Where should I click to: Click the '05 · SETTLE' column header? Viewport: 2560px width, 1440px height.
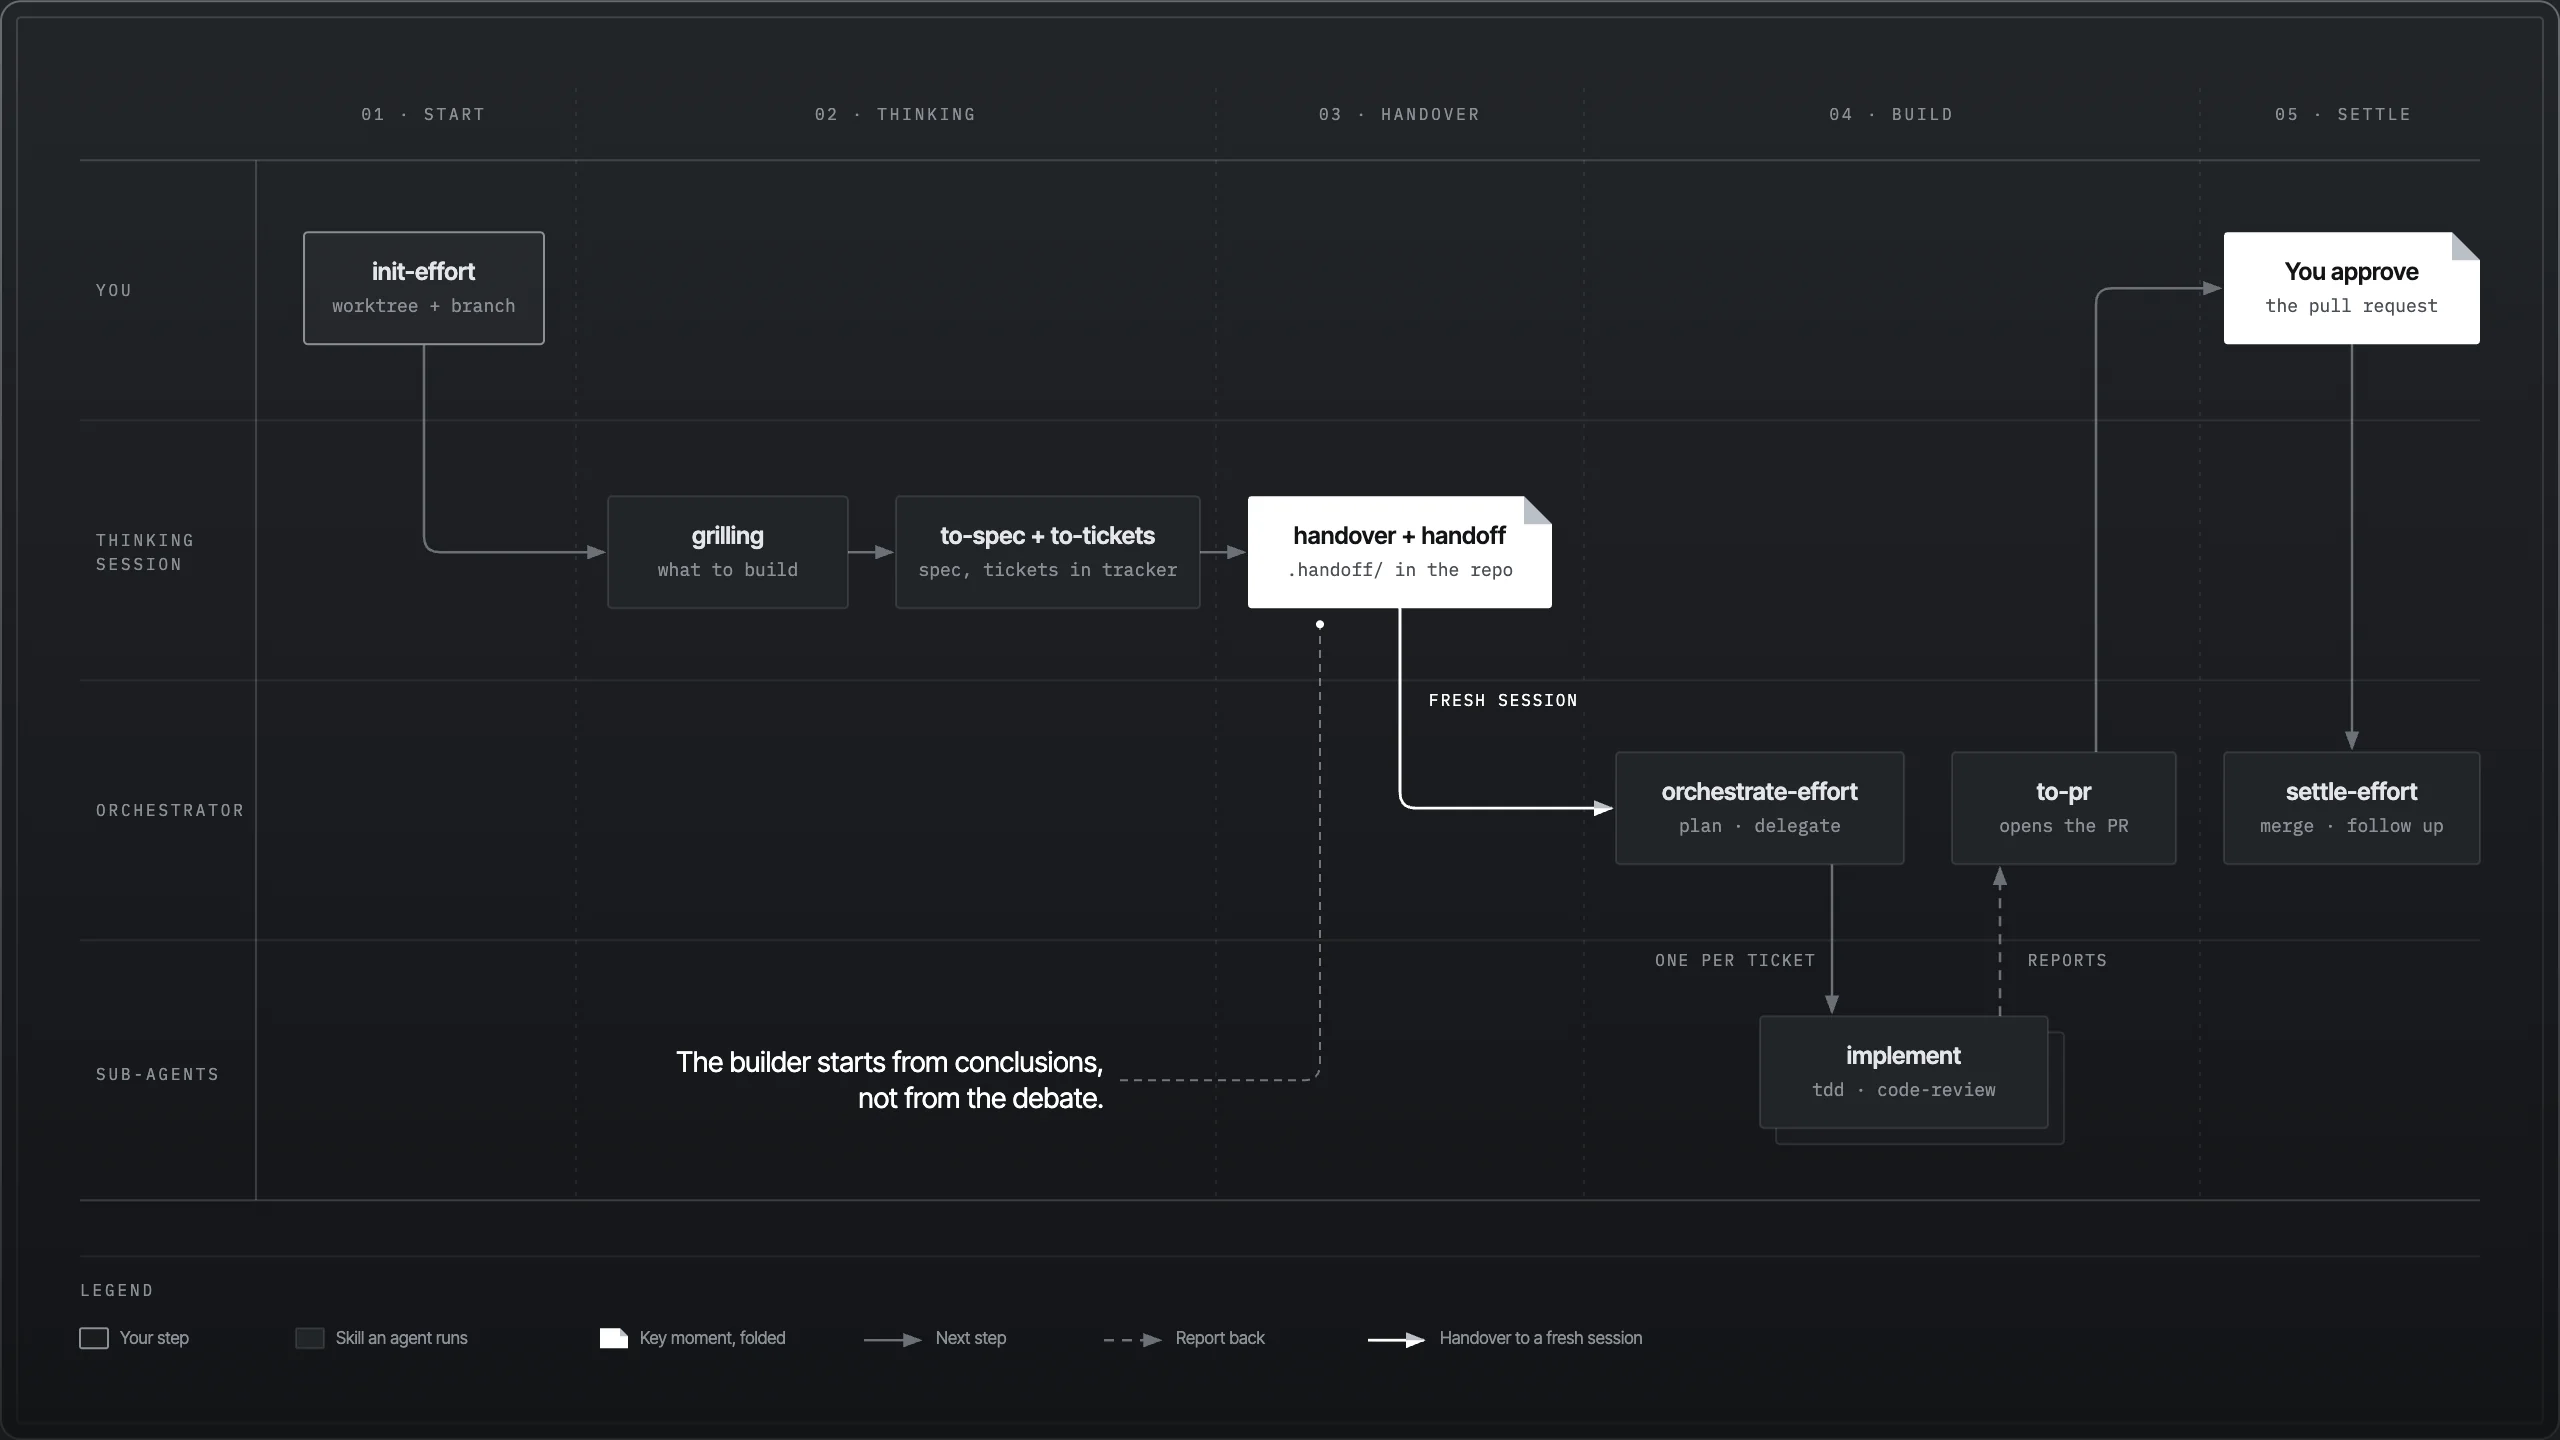pyautogui.click(x=2343, y=114)
